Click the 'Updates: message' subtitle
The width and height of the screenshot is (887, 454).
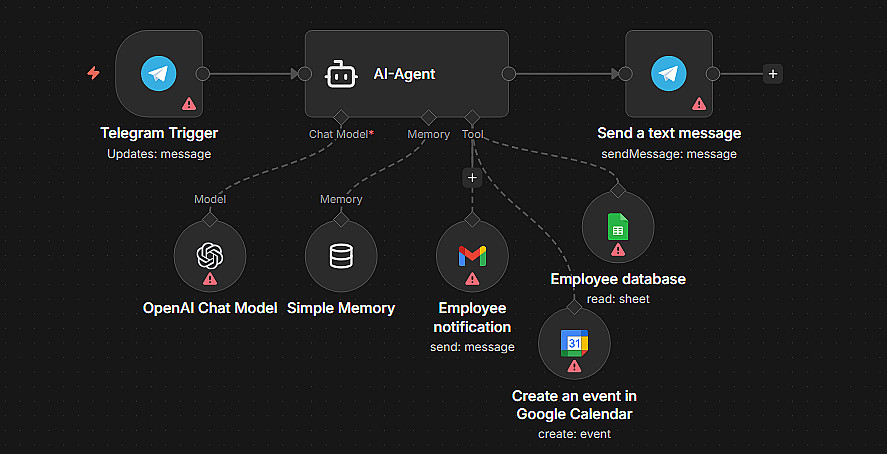click(x=159, y=154)
